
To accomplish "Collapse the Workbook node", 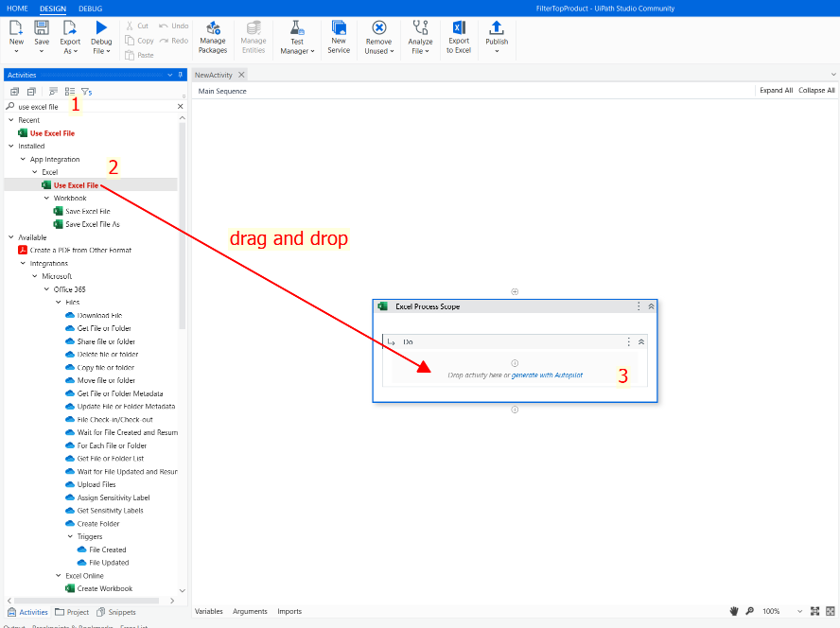I will click(x=47, y=198).
